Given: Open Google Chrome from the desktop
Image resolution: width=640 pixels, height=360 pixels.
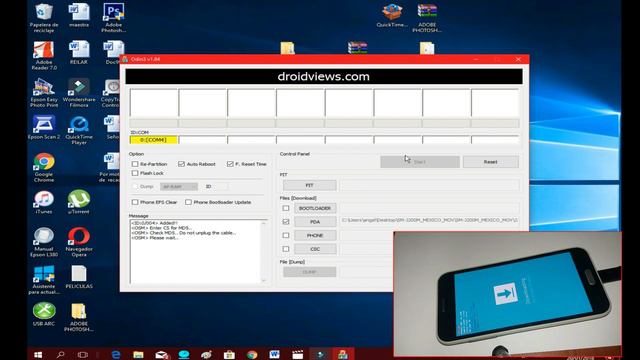Looking at the screenshot, I should click(44, 167).
